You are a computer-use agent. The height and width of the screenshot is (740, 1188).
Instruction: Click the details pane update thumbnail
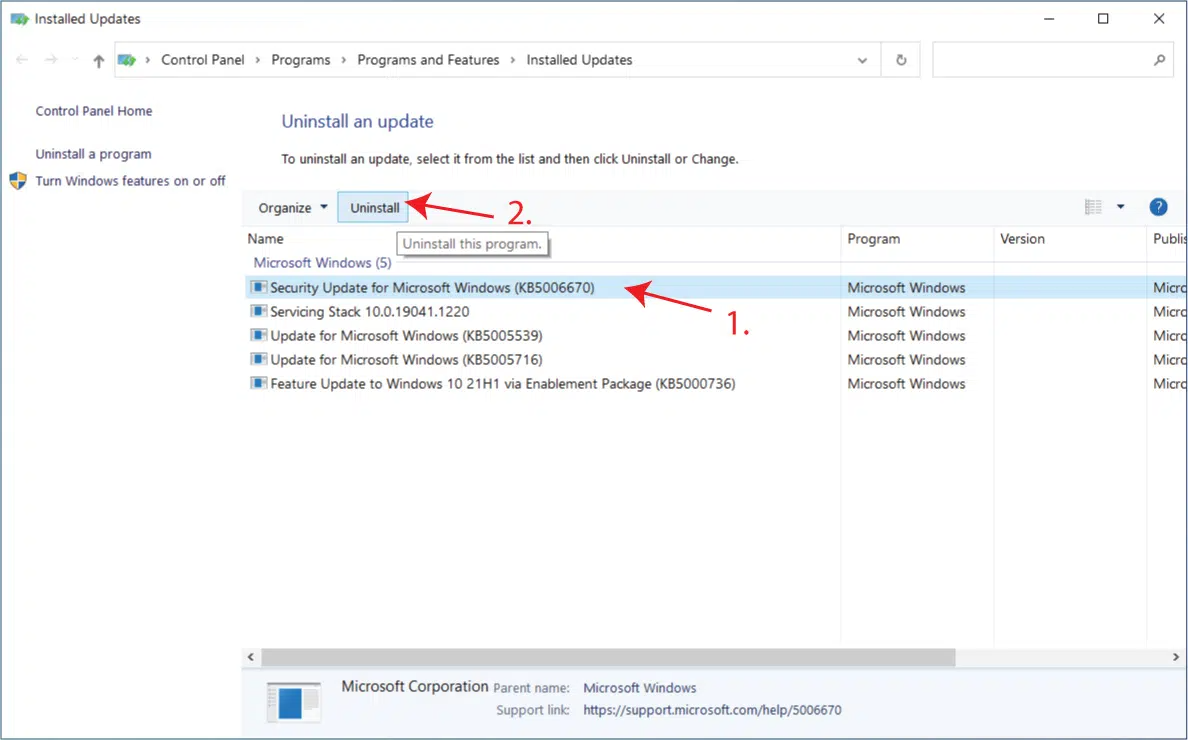pos(294,702)
